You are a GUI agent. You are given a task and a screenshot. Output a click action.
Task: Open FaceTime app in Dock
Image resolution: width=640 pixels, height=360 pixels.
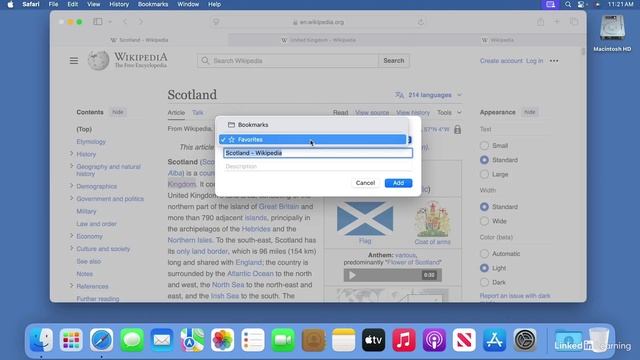283,340
